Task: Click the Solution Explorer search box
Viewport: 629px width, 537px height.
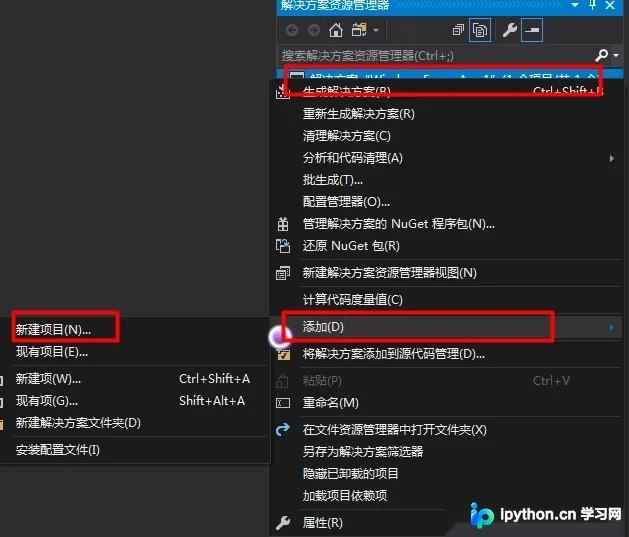Action: pos(435,55)
